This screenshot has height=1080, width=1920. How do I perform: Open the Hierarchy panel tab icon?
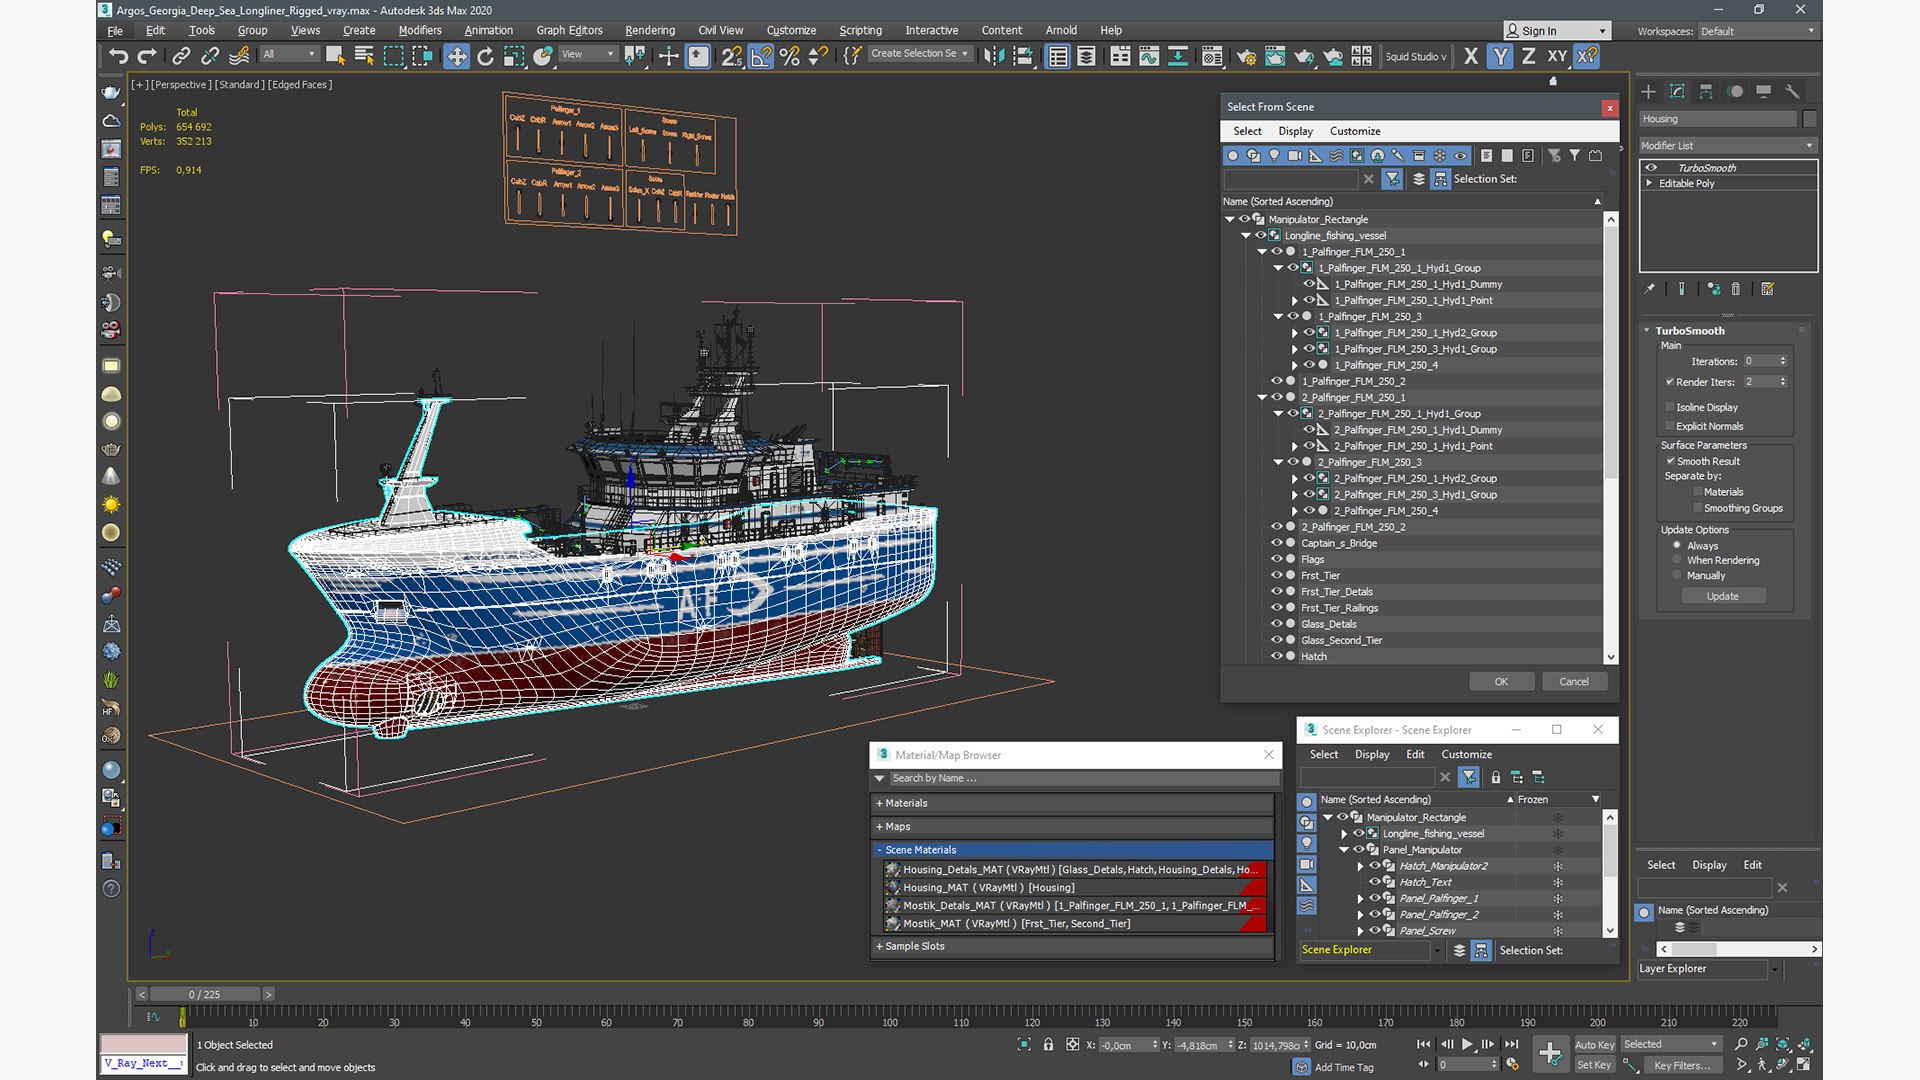coord(1706,91)
